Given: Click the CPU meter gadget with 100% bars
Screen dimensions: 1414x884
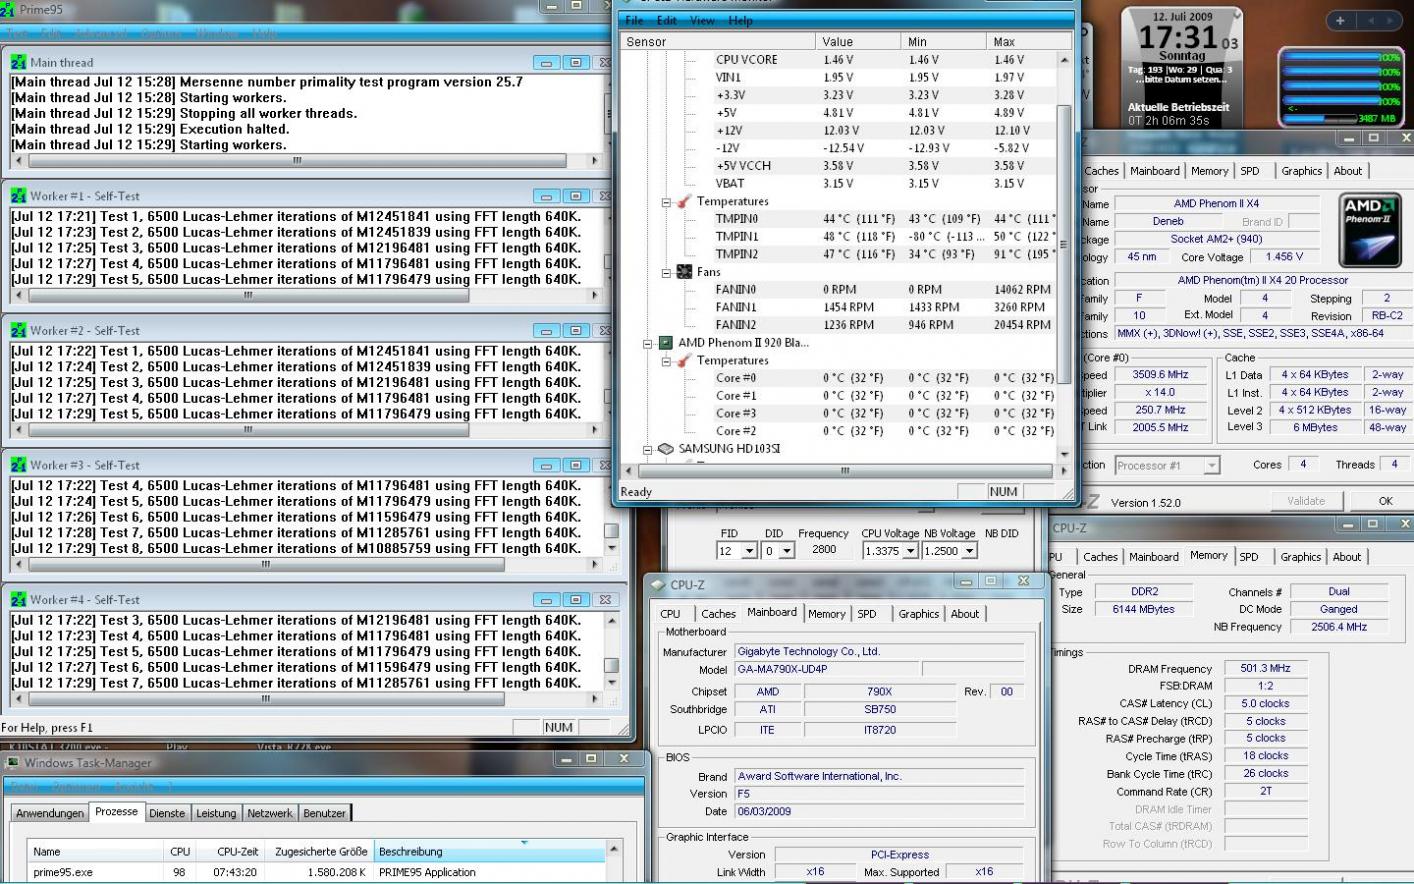Looking at the screenshot, I should (1340, 86).
